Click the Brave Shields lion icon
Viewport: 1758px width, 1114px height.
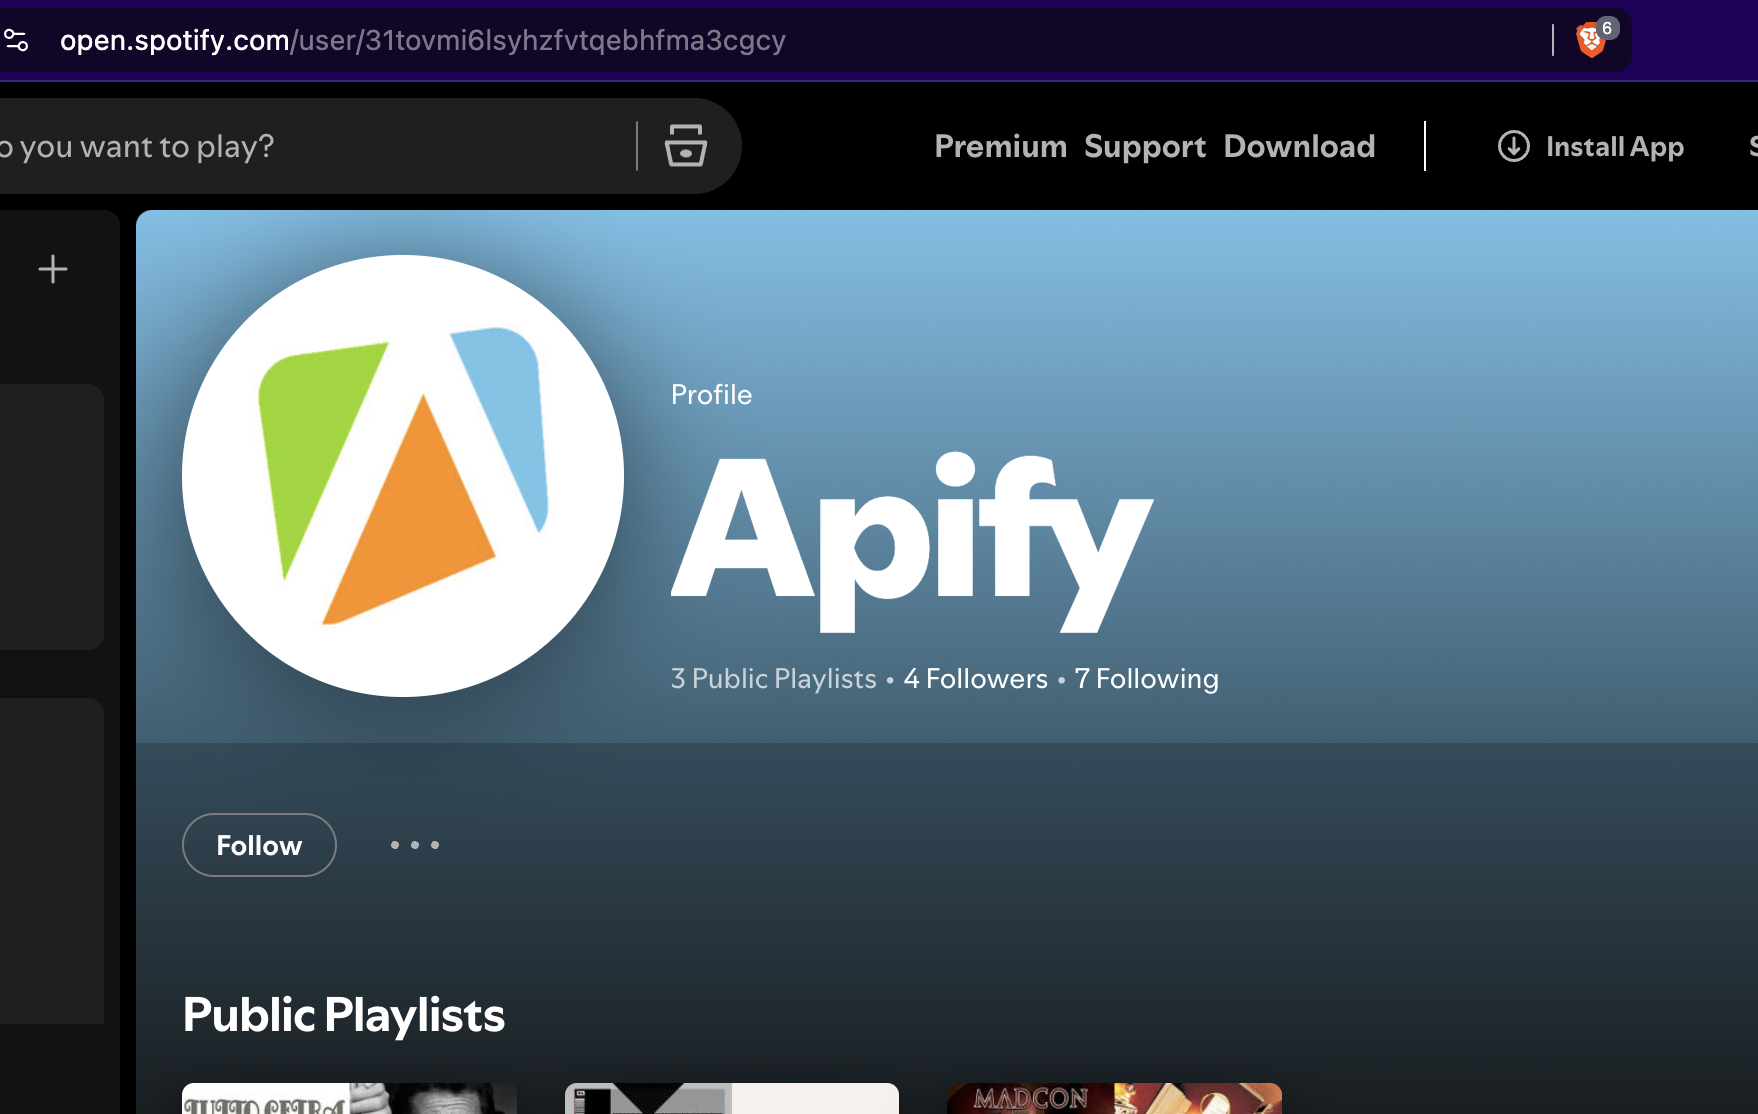[x=1590, y=41]
